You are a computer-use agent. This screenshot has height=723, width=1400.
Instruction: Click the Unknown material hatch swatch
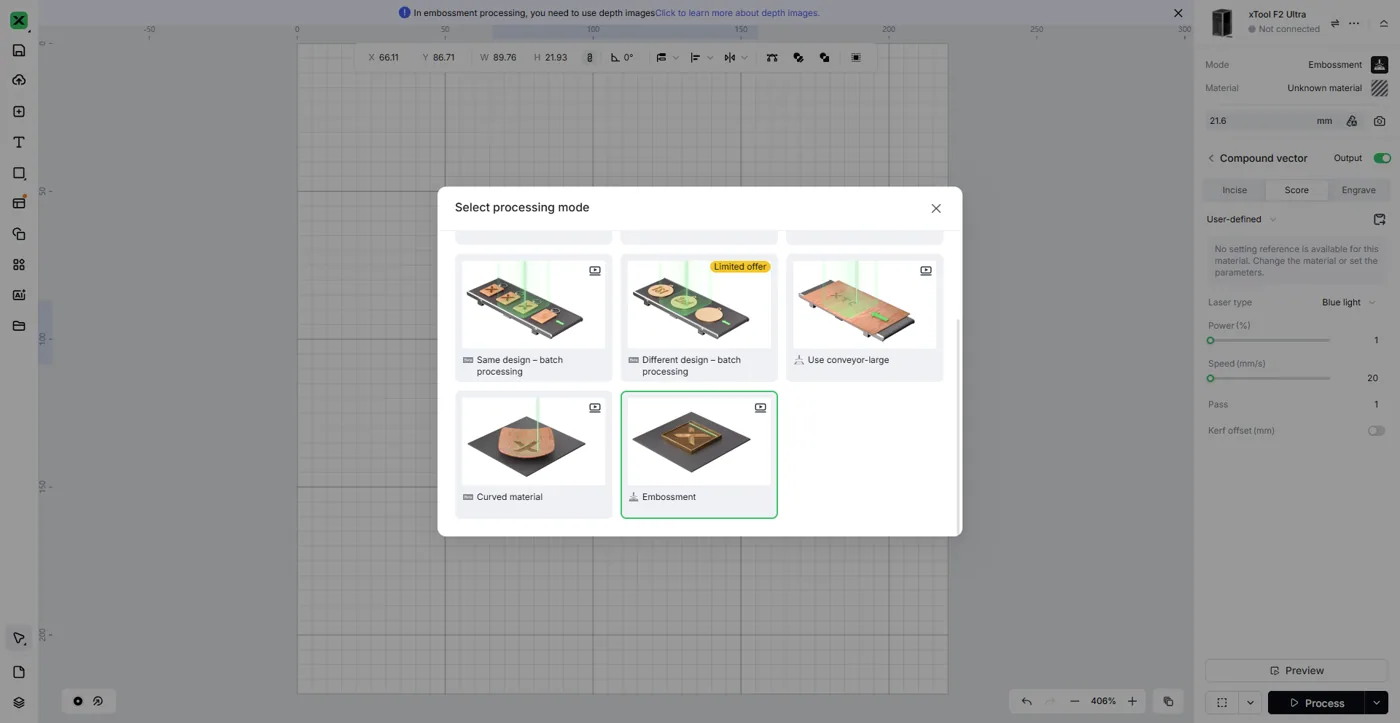(x=1379, y=88)
